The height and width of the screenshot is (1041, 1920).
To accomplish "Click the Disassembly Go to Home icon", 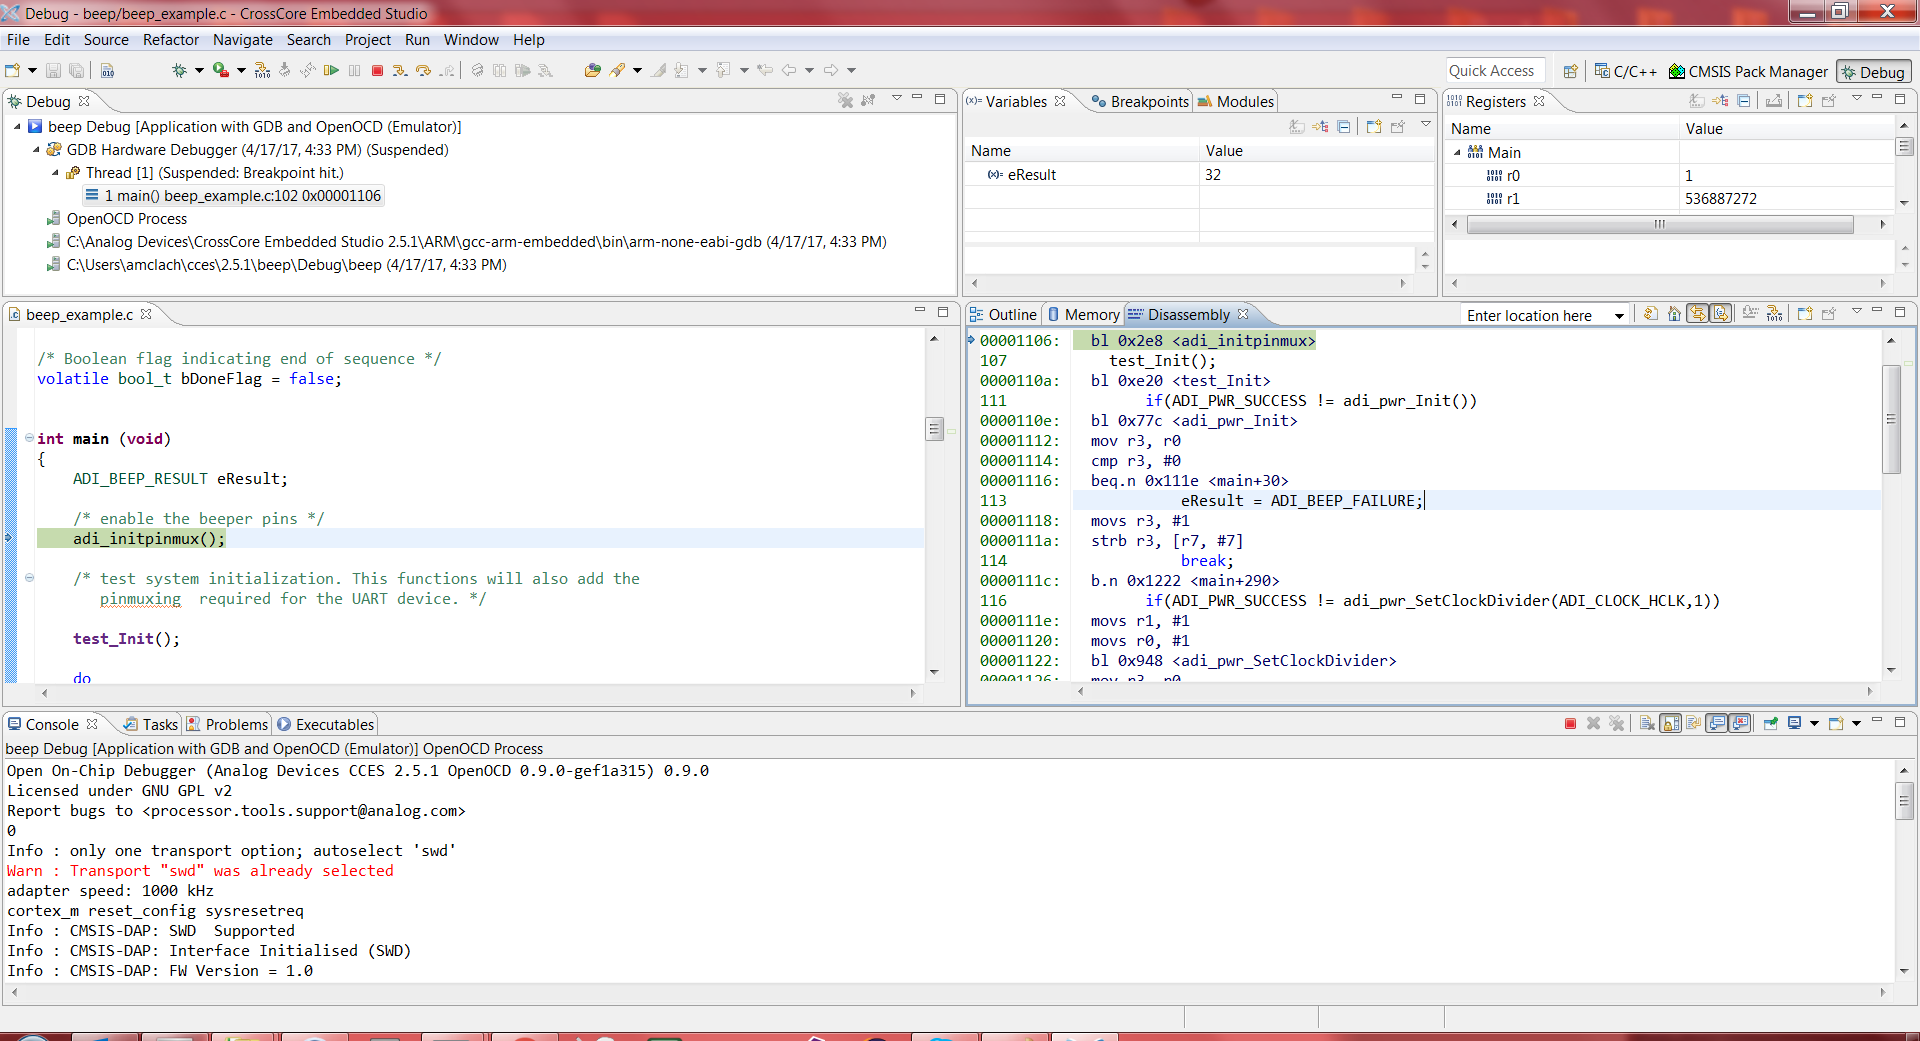I will (x=1674, y=314).
